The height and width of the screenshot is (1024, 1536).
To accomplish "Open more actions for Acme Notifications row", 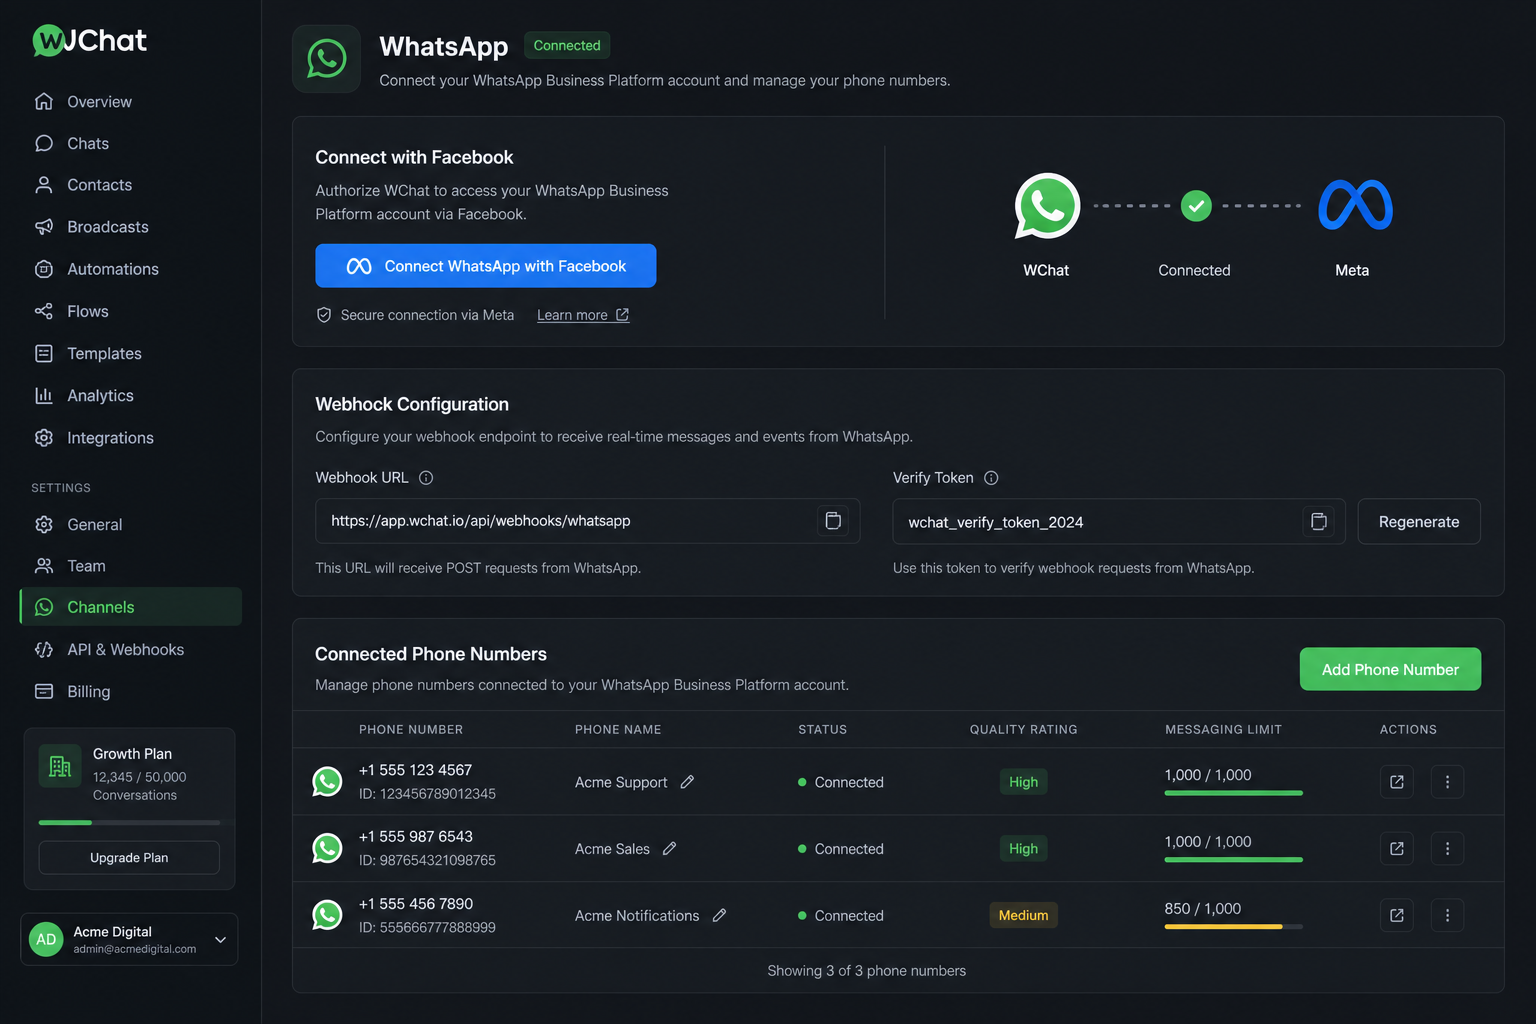I will pos(1447,915).
